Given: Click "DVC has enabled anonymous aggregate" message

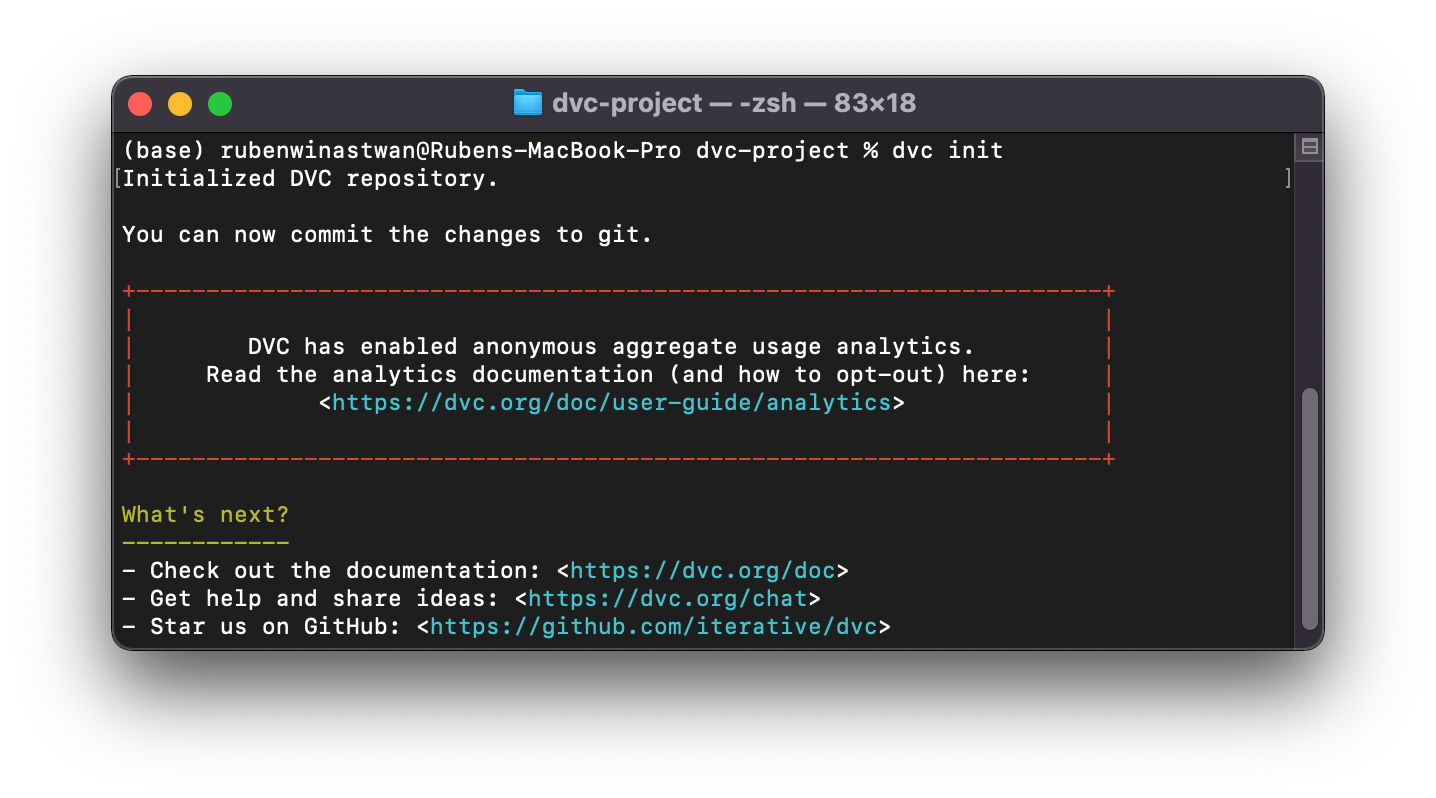Looking at the screenshot, I should (x=610, y=347).
